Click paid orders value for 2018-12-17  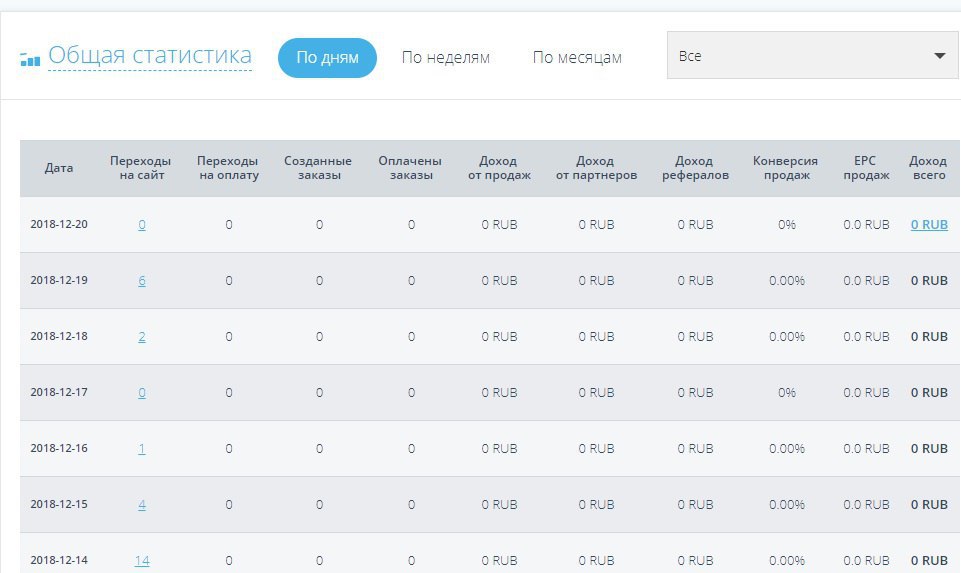[411, 393]
